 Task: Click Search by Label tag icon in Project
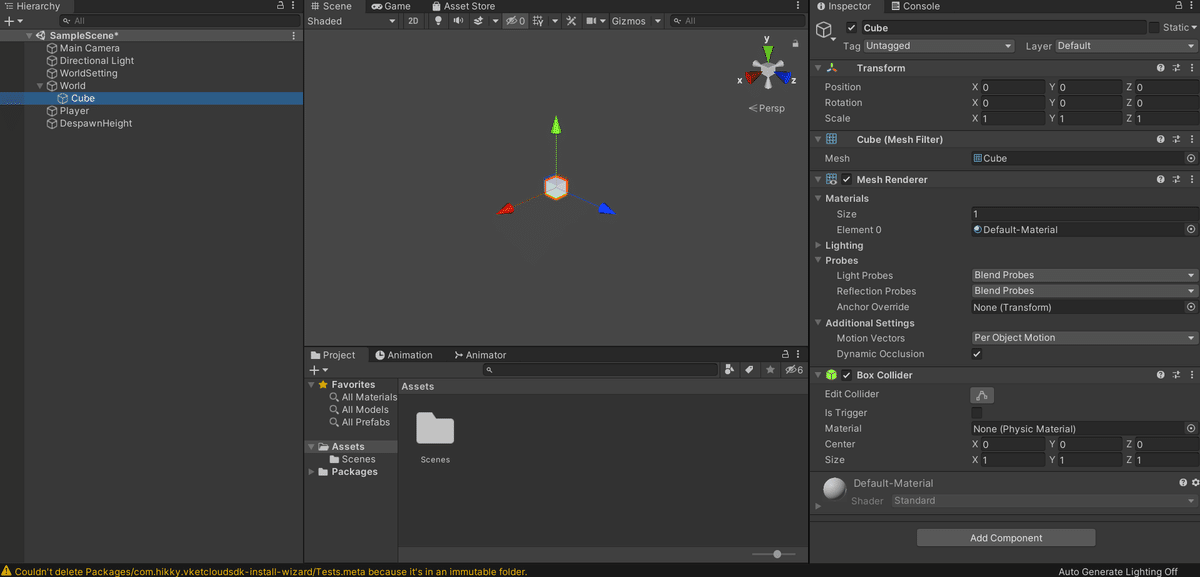(749, 370)
